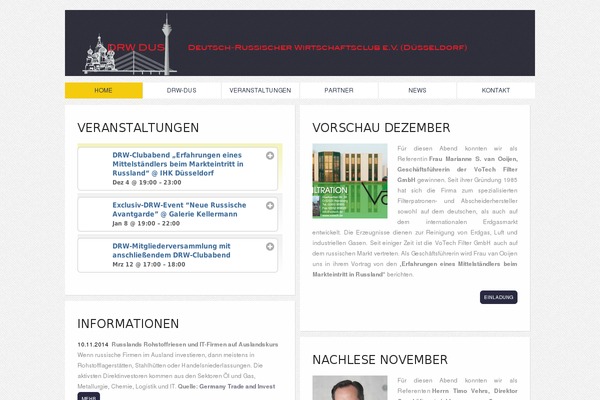This screenshot has height=400, width=600.
Task: Click the date '10.11.2014' in Informationen
Action: pos(93,344)
